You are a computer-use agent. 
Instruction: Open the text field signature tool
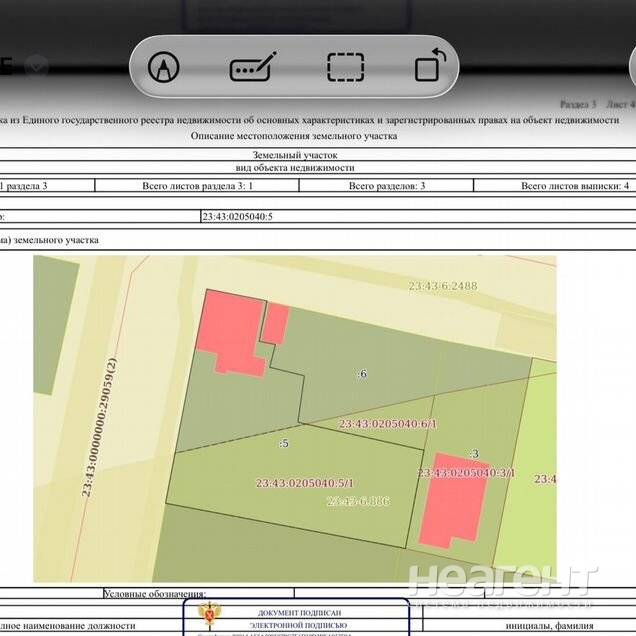click(x=251, y=68)
